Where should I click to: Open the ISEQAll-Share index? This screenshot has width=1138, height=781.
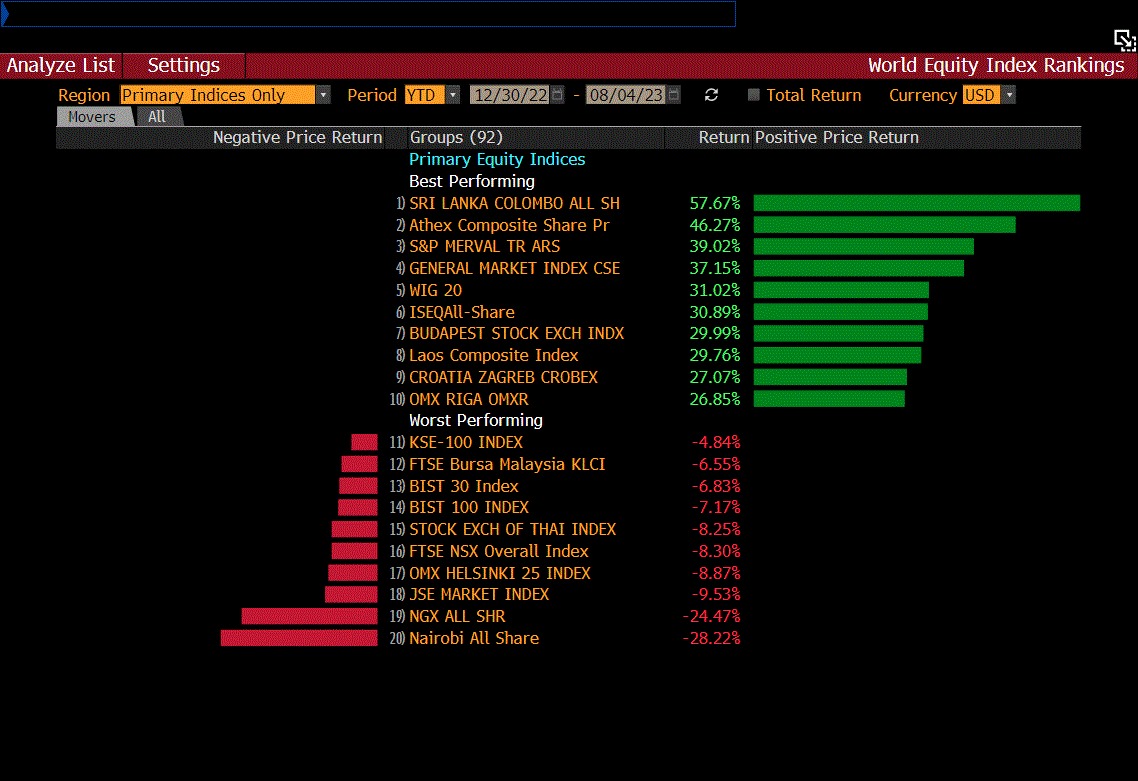click(462, 312)
